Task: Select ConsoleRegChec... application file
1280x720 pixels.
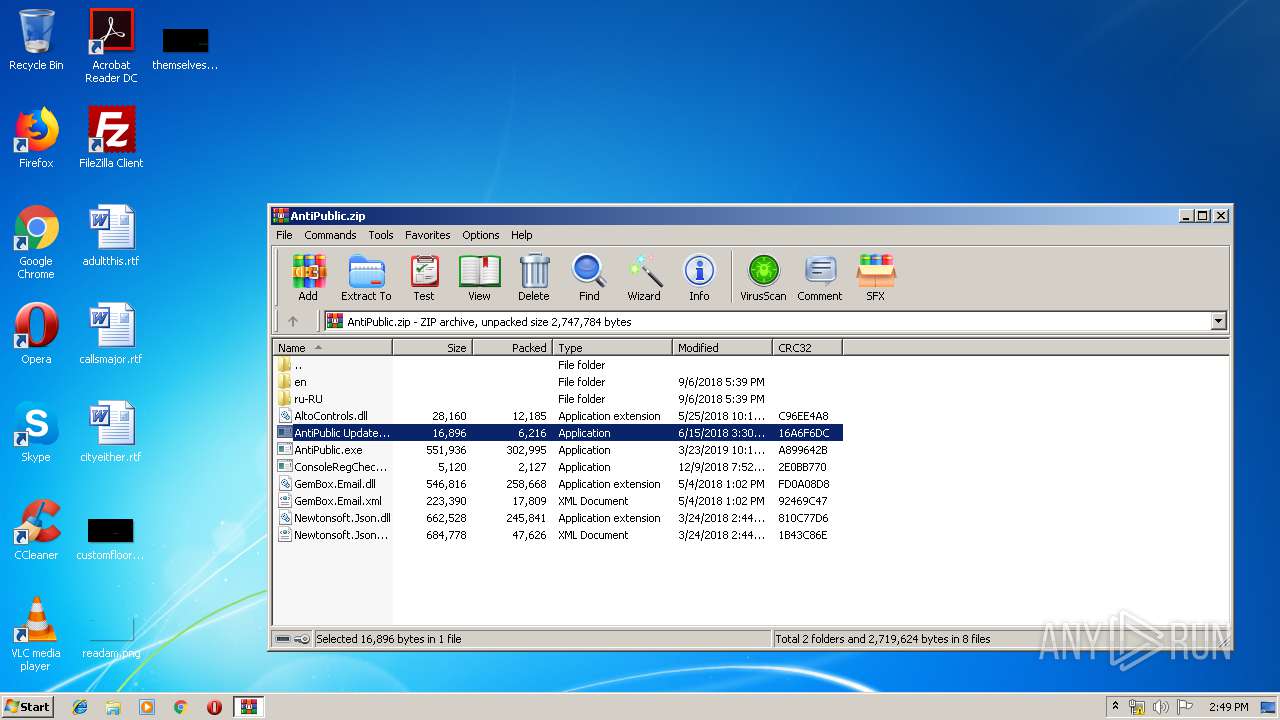Action: 558,467
